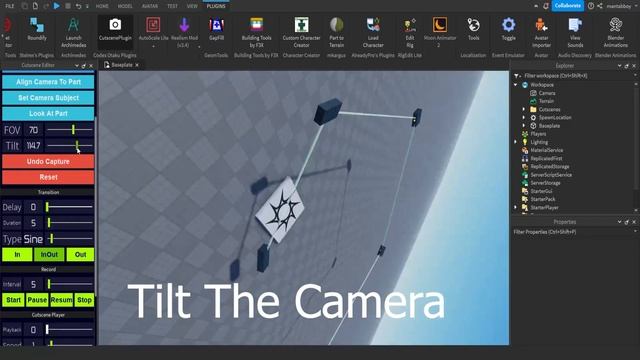Click the Event Emulator Toggle icon
Image resolution: width=640 pixels, height=360 pixels.
pos(509,29)
